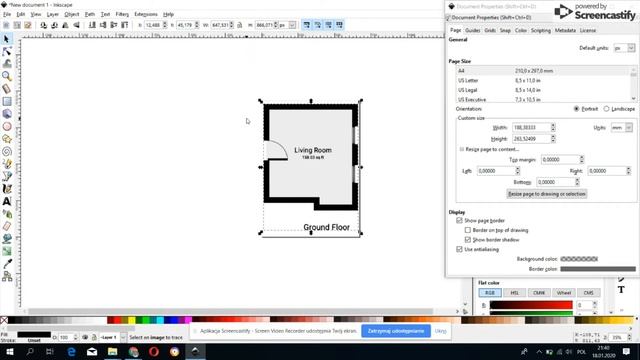Select the Circle and ellipse tool
The height and width of the screenshot is (360, 640).
[x=7, y=127]
